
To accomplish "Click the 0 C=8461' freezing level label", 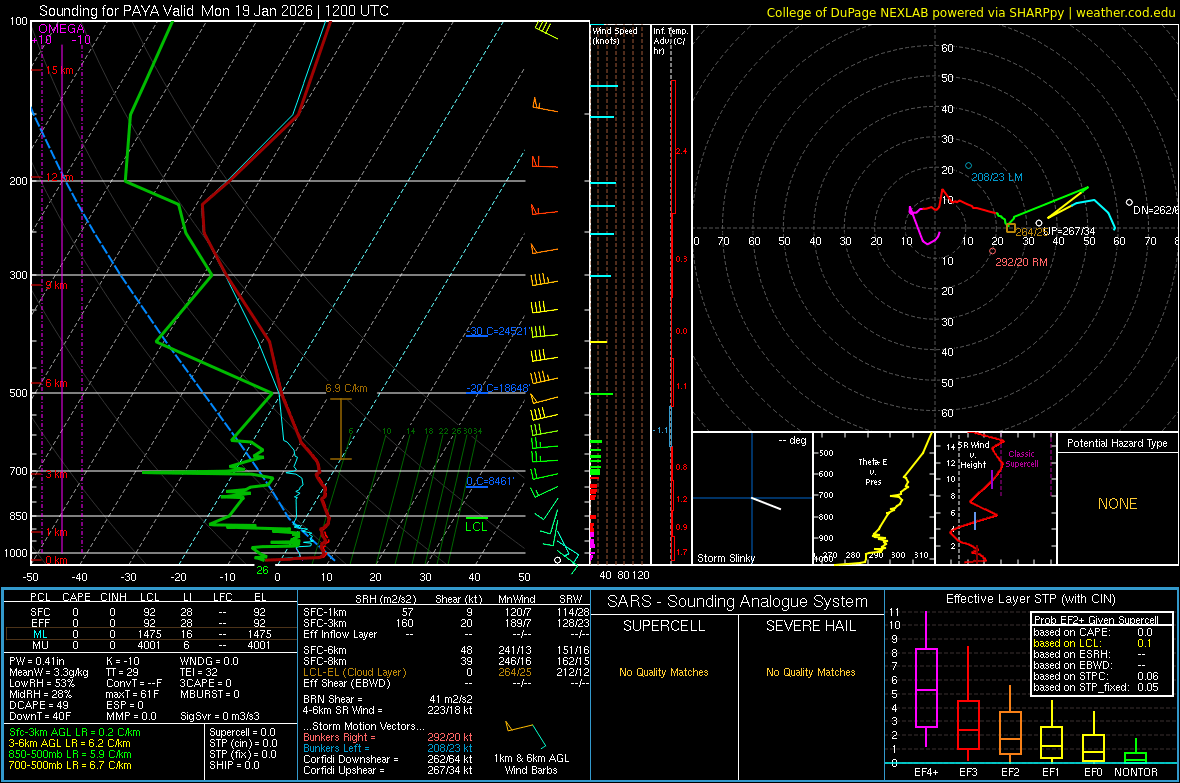I will tap(490, 481).
